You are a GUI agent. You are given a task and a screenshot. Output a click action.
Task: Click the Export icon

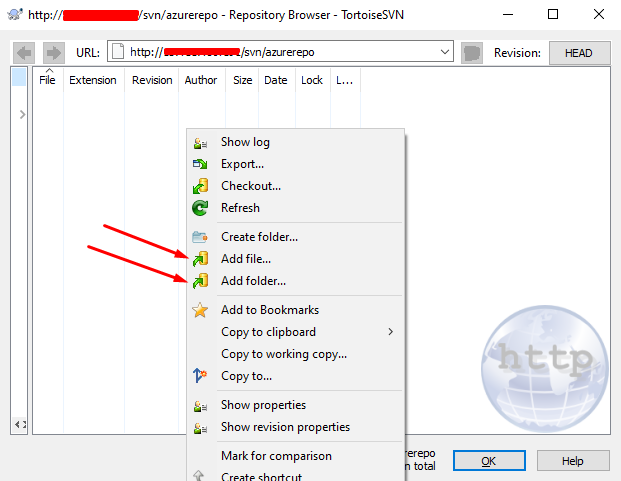click(x=200, y=164)
